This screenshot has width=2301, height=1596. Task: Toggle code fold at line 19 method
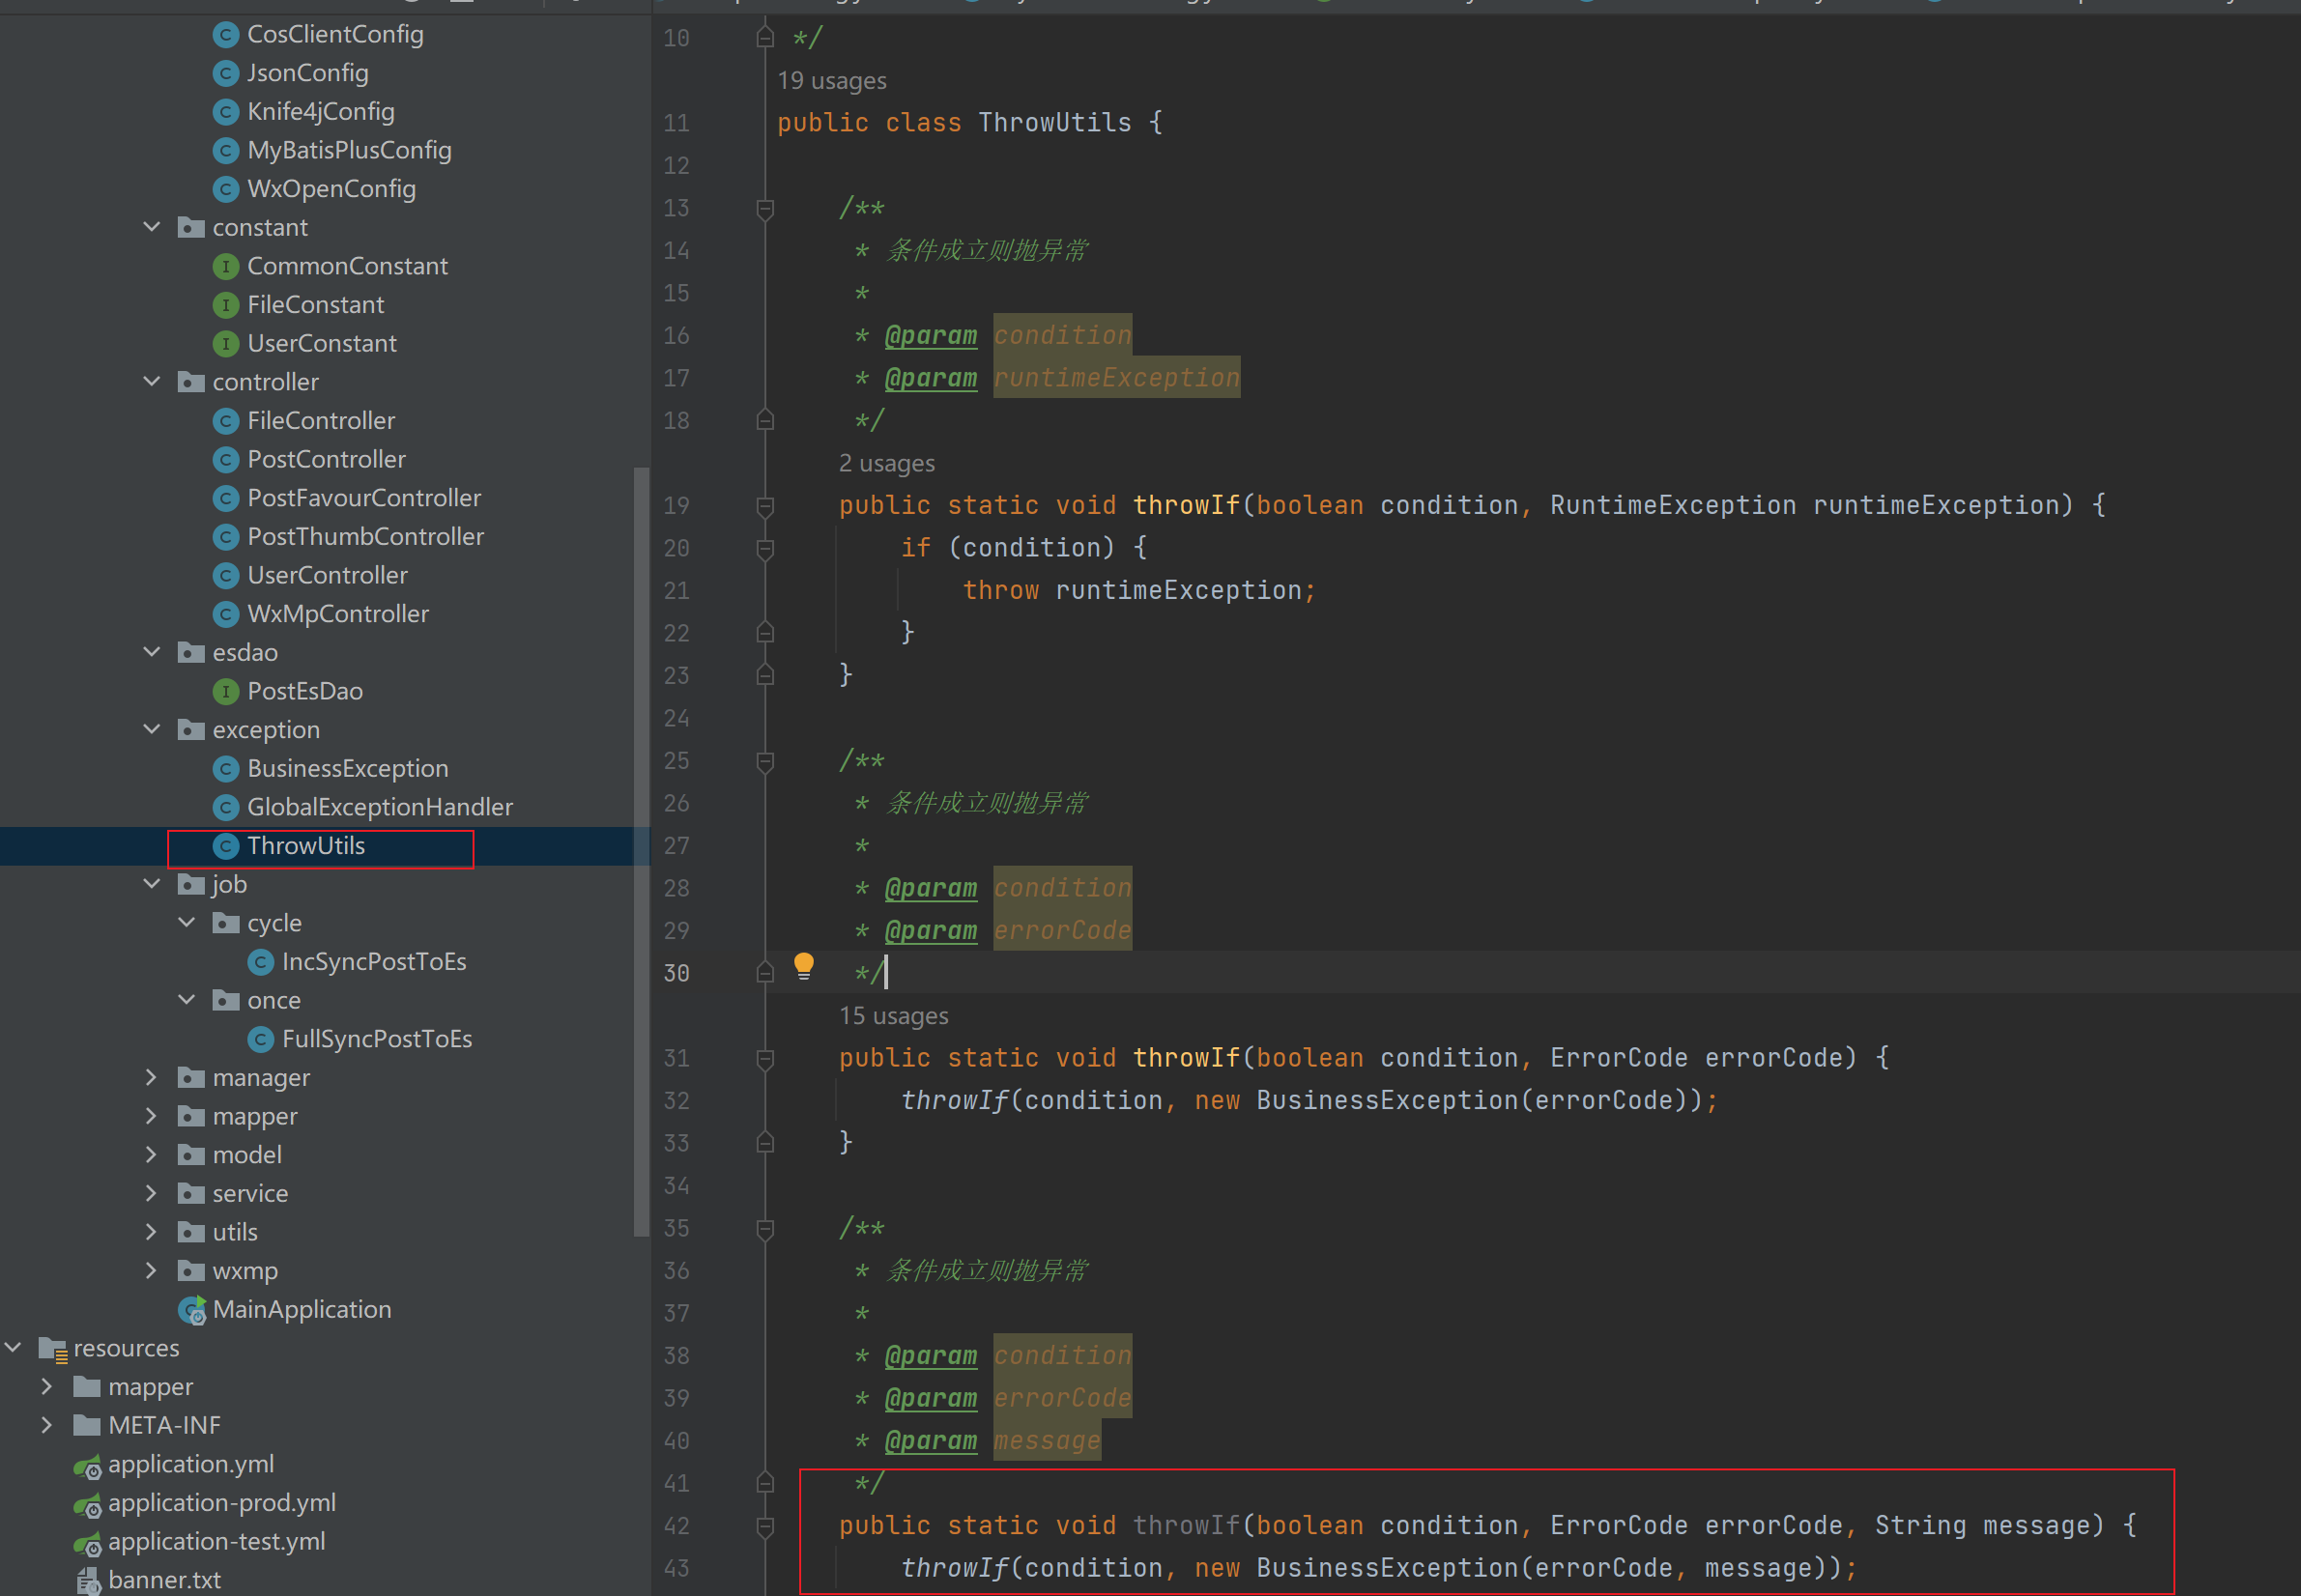tap(765, 506)
